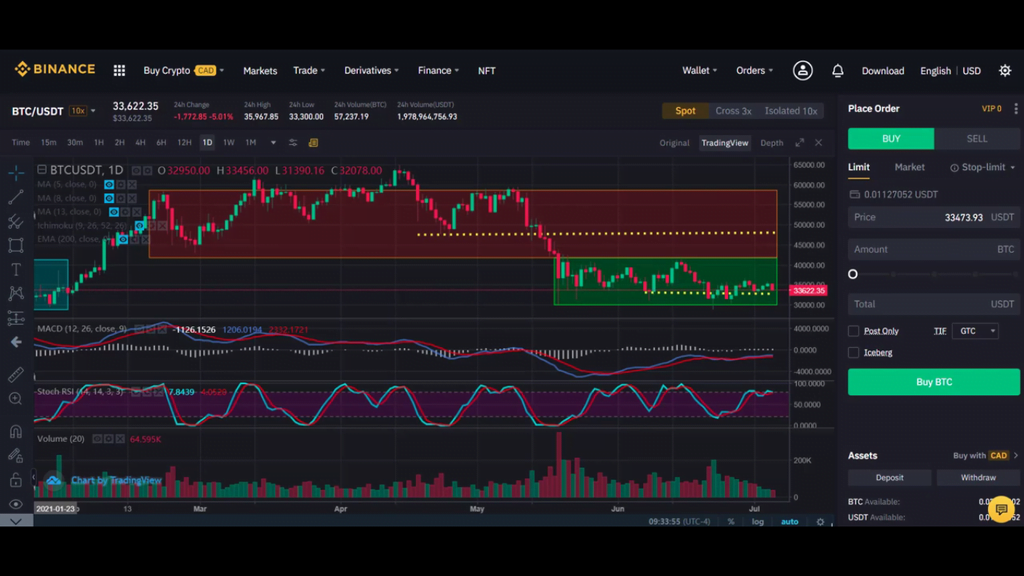
Task: Click the Withdraw button
Action: point(978,477)
